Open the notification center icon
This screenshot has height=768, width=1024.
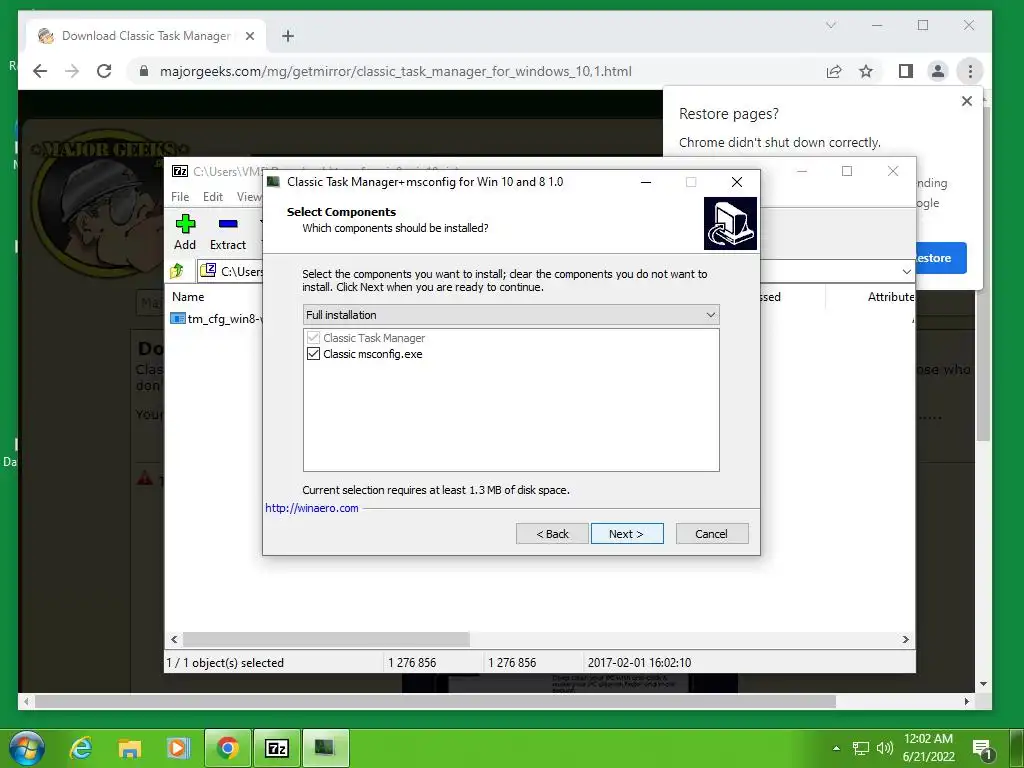(983, 749)
